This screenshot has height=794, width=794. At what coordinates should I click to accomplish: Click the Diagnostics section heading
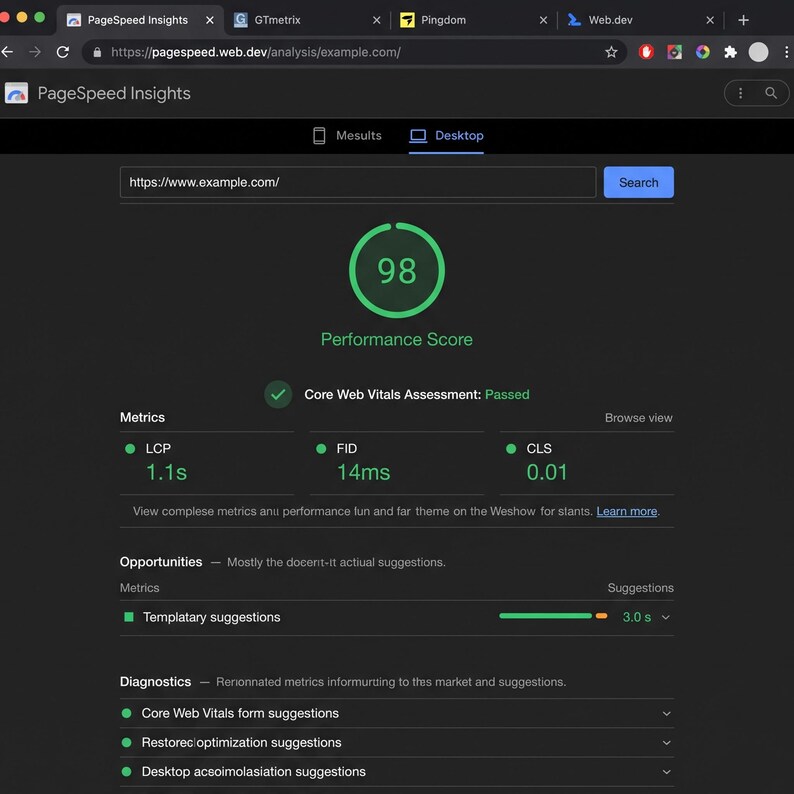tap(155, 682)
